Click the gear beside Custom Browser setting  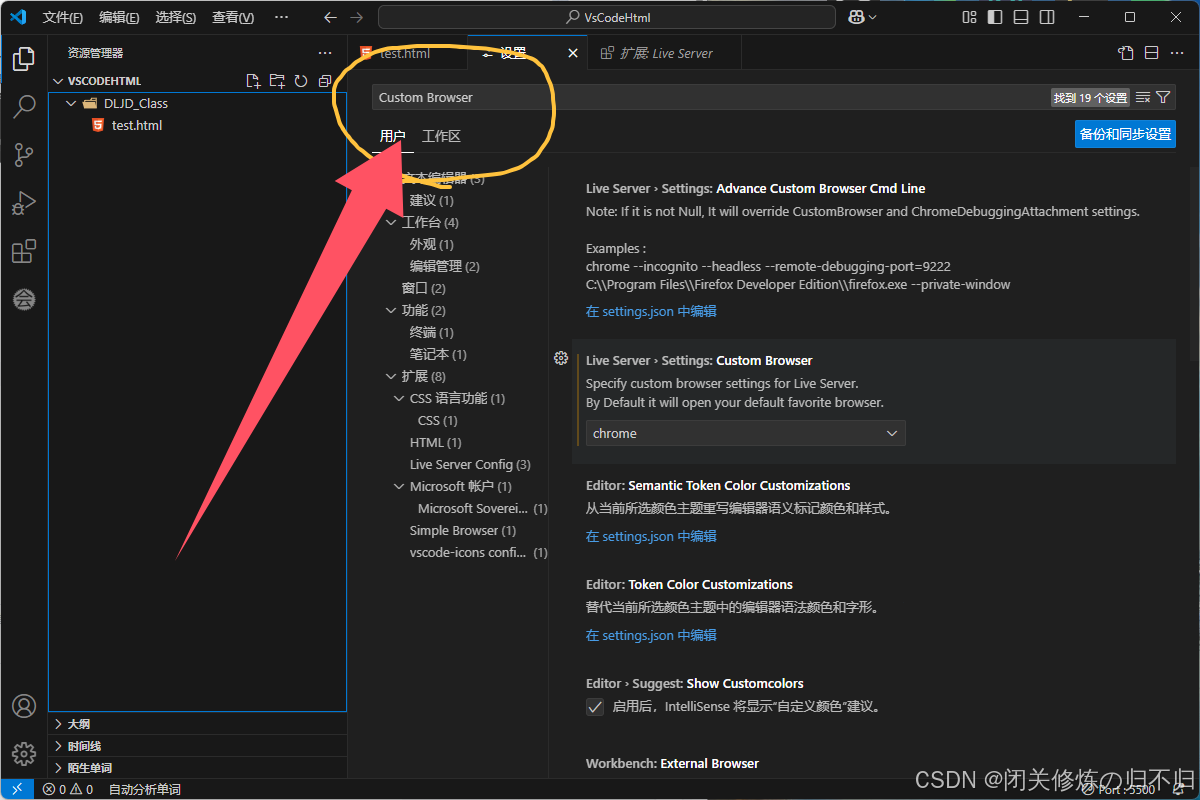(x=561, y=359)
